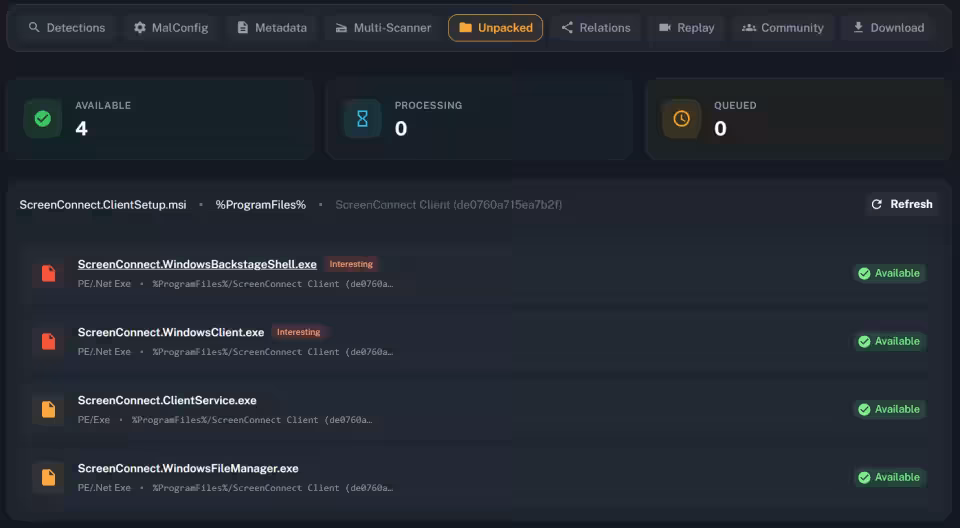Click the folder icon on Unpacked tab

point(465,28)
